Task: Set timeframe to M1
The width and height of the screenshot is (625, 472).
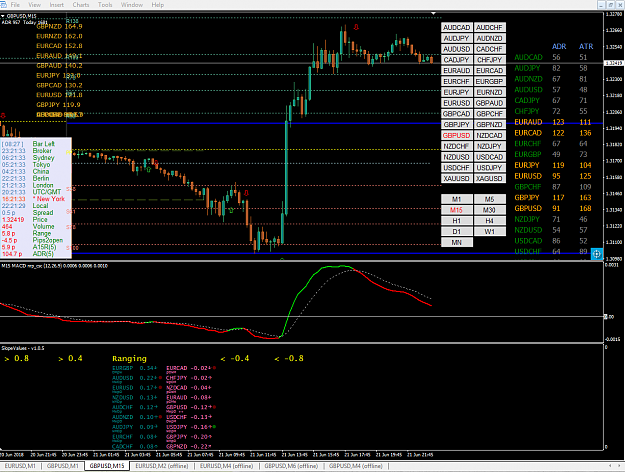Action: (x=457, y=199)
